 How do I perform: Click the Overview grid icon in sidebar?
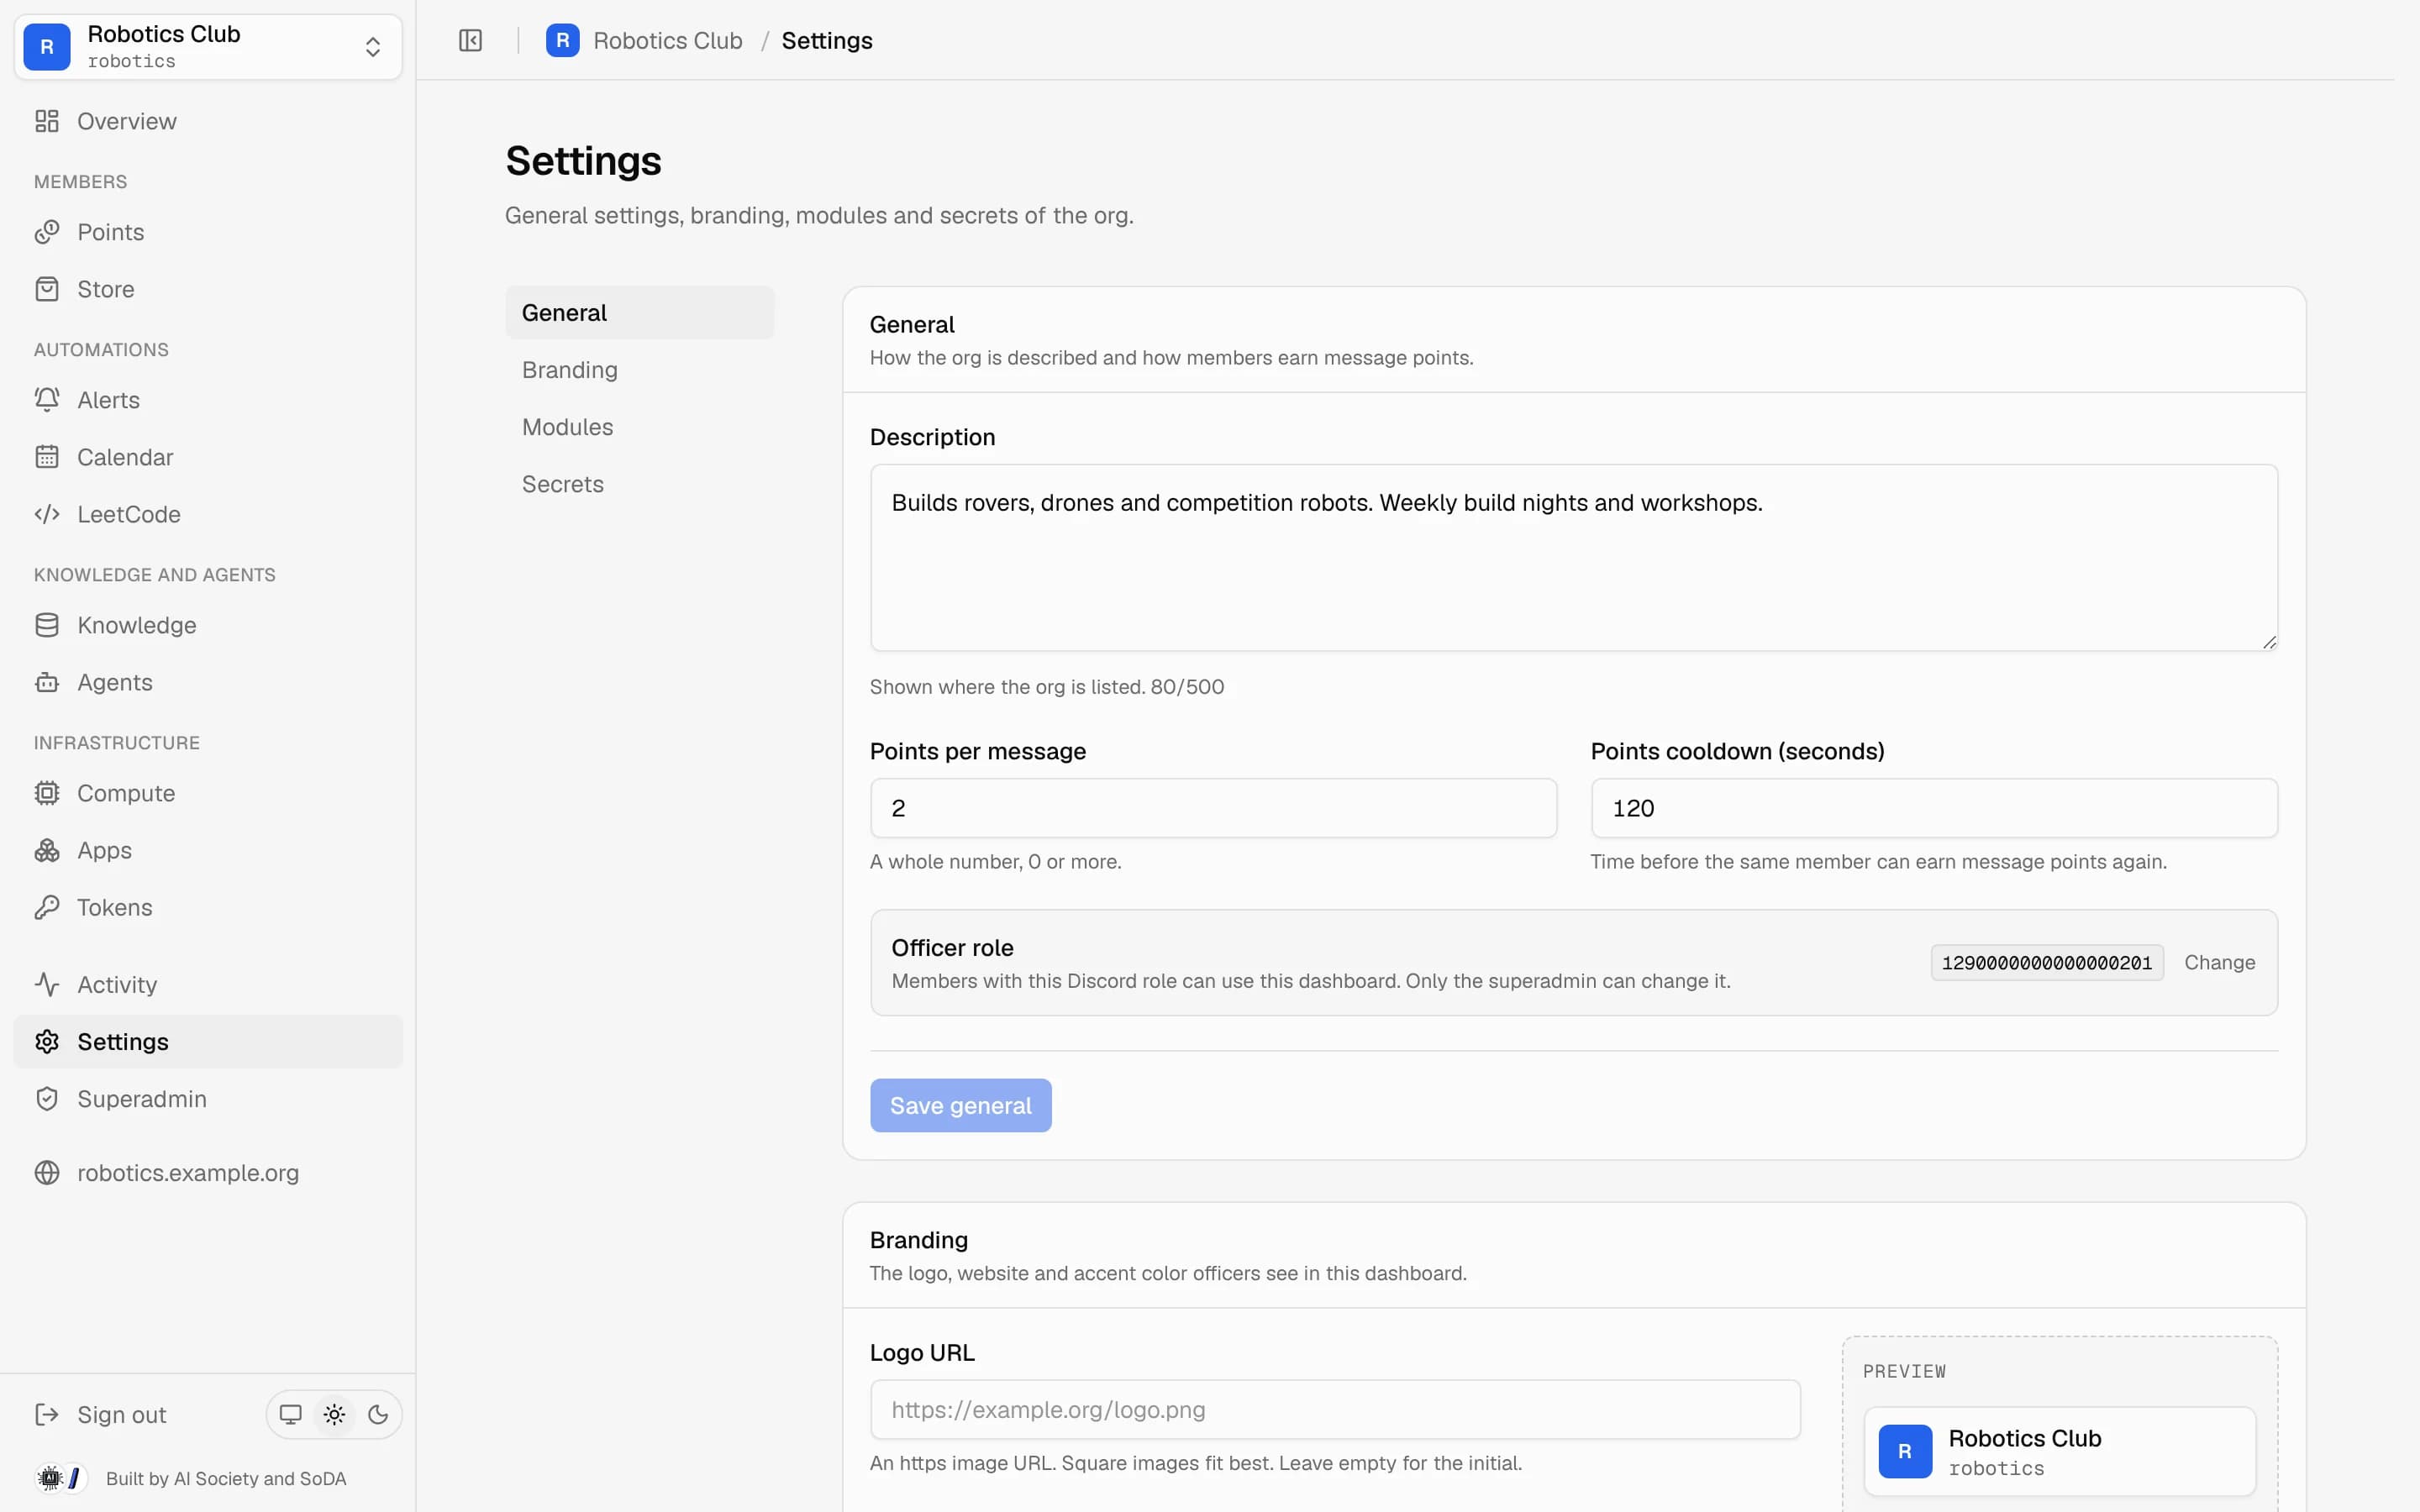tap(47, 121)
